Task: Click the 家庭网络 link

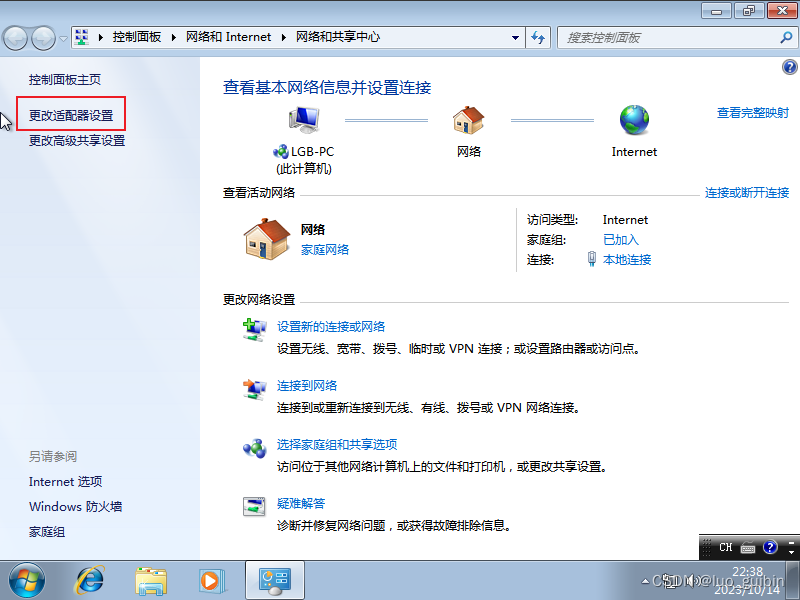Action: (x=325, y=249)
